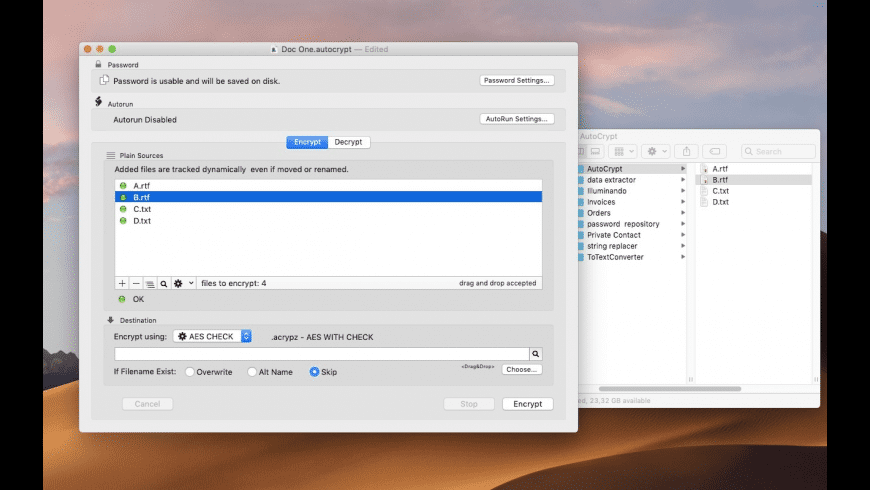Viewport: 870px width, 490px height.
Task: Select Alt Name radio option
Action: [252, 372]
